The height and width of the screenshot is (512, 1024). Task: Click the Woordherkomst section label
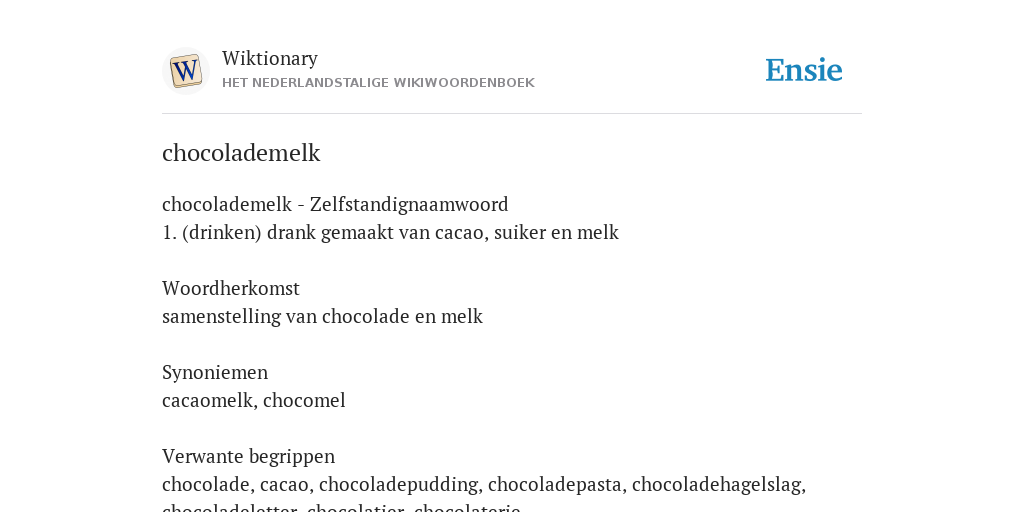(x=231, y=288)
